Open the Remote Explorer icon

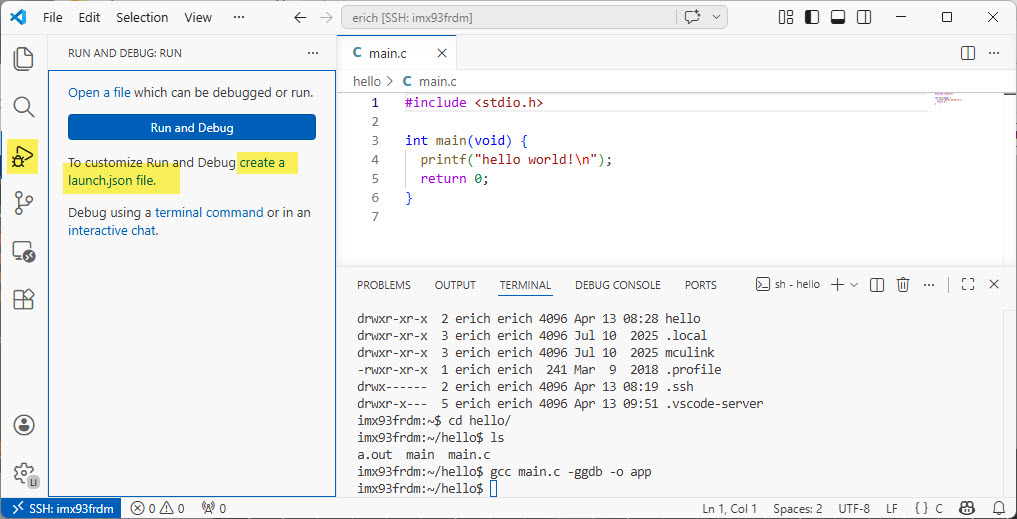pyautogui.click(x=23, y=252)
